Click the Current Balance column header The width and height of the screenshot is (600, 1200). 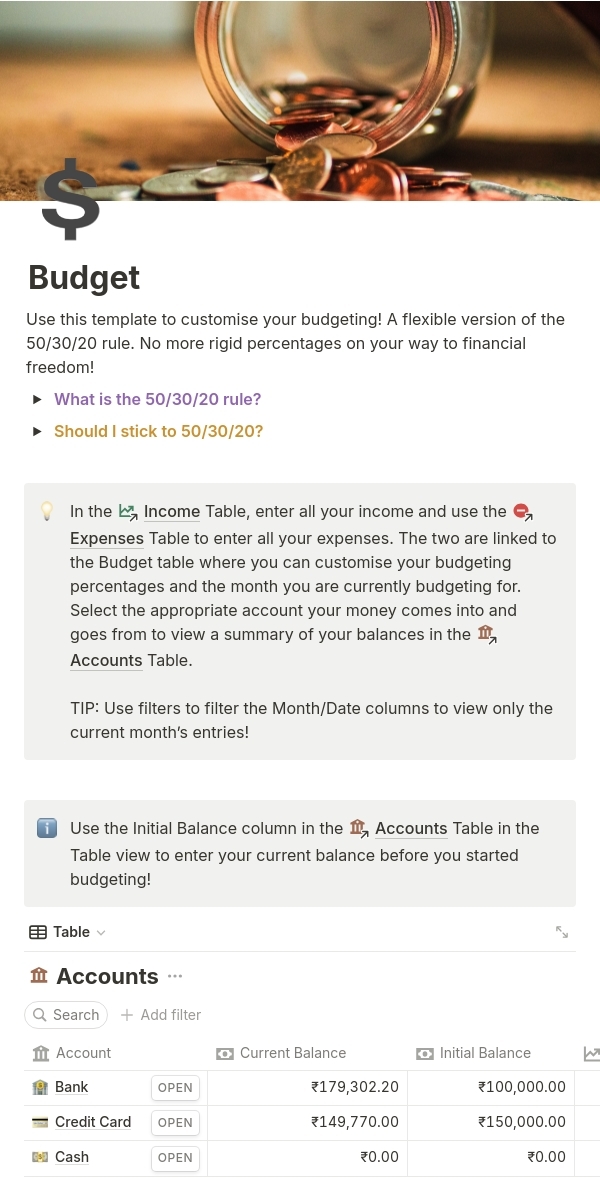(x=292, y=1053)
